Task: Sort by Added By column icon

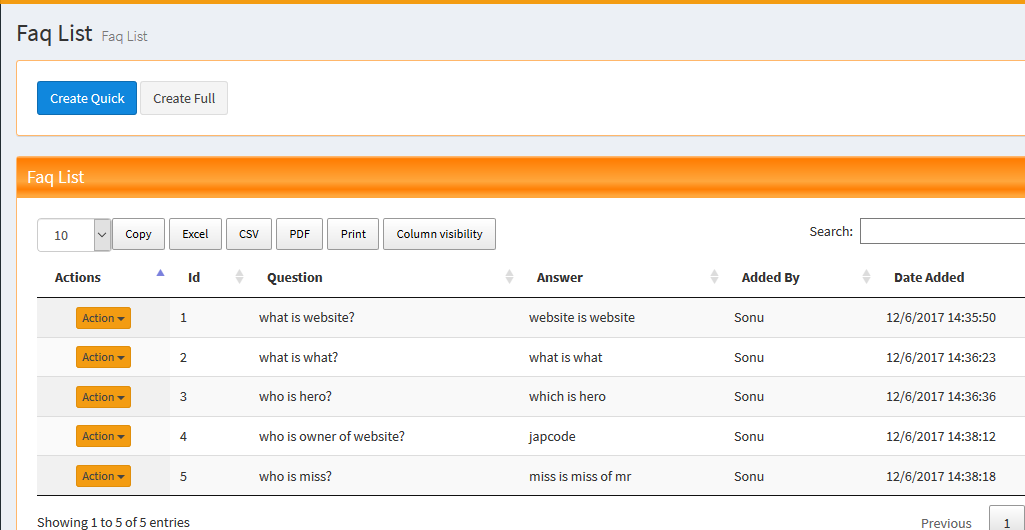Action: (x=864, y=277)
